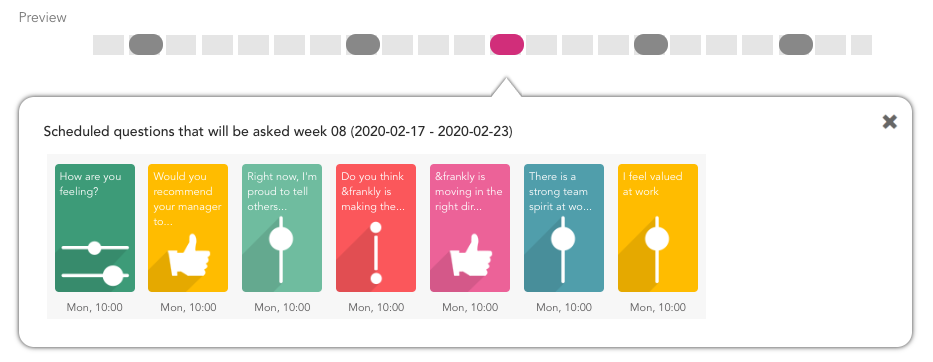Open the 'I feel valued at work' card
Image resolution: width=933 pixels, height=362 pixels.
[x=658, y=228]
